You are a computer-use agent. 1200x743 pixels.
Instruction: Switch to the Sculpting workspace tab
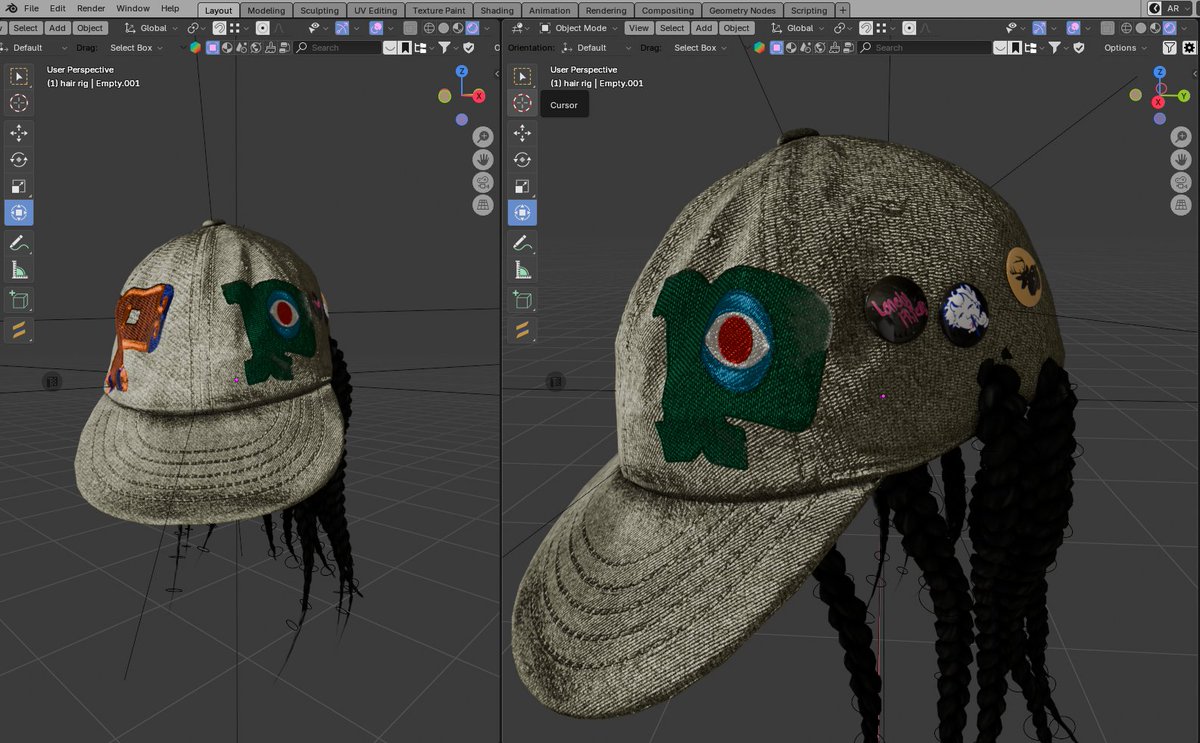tap(320, 10)
